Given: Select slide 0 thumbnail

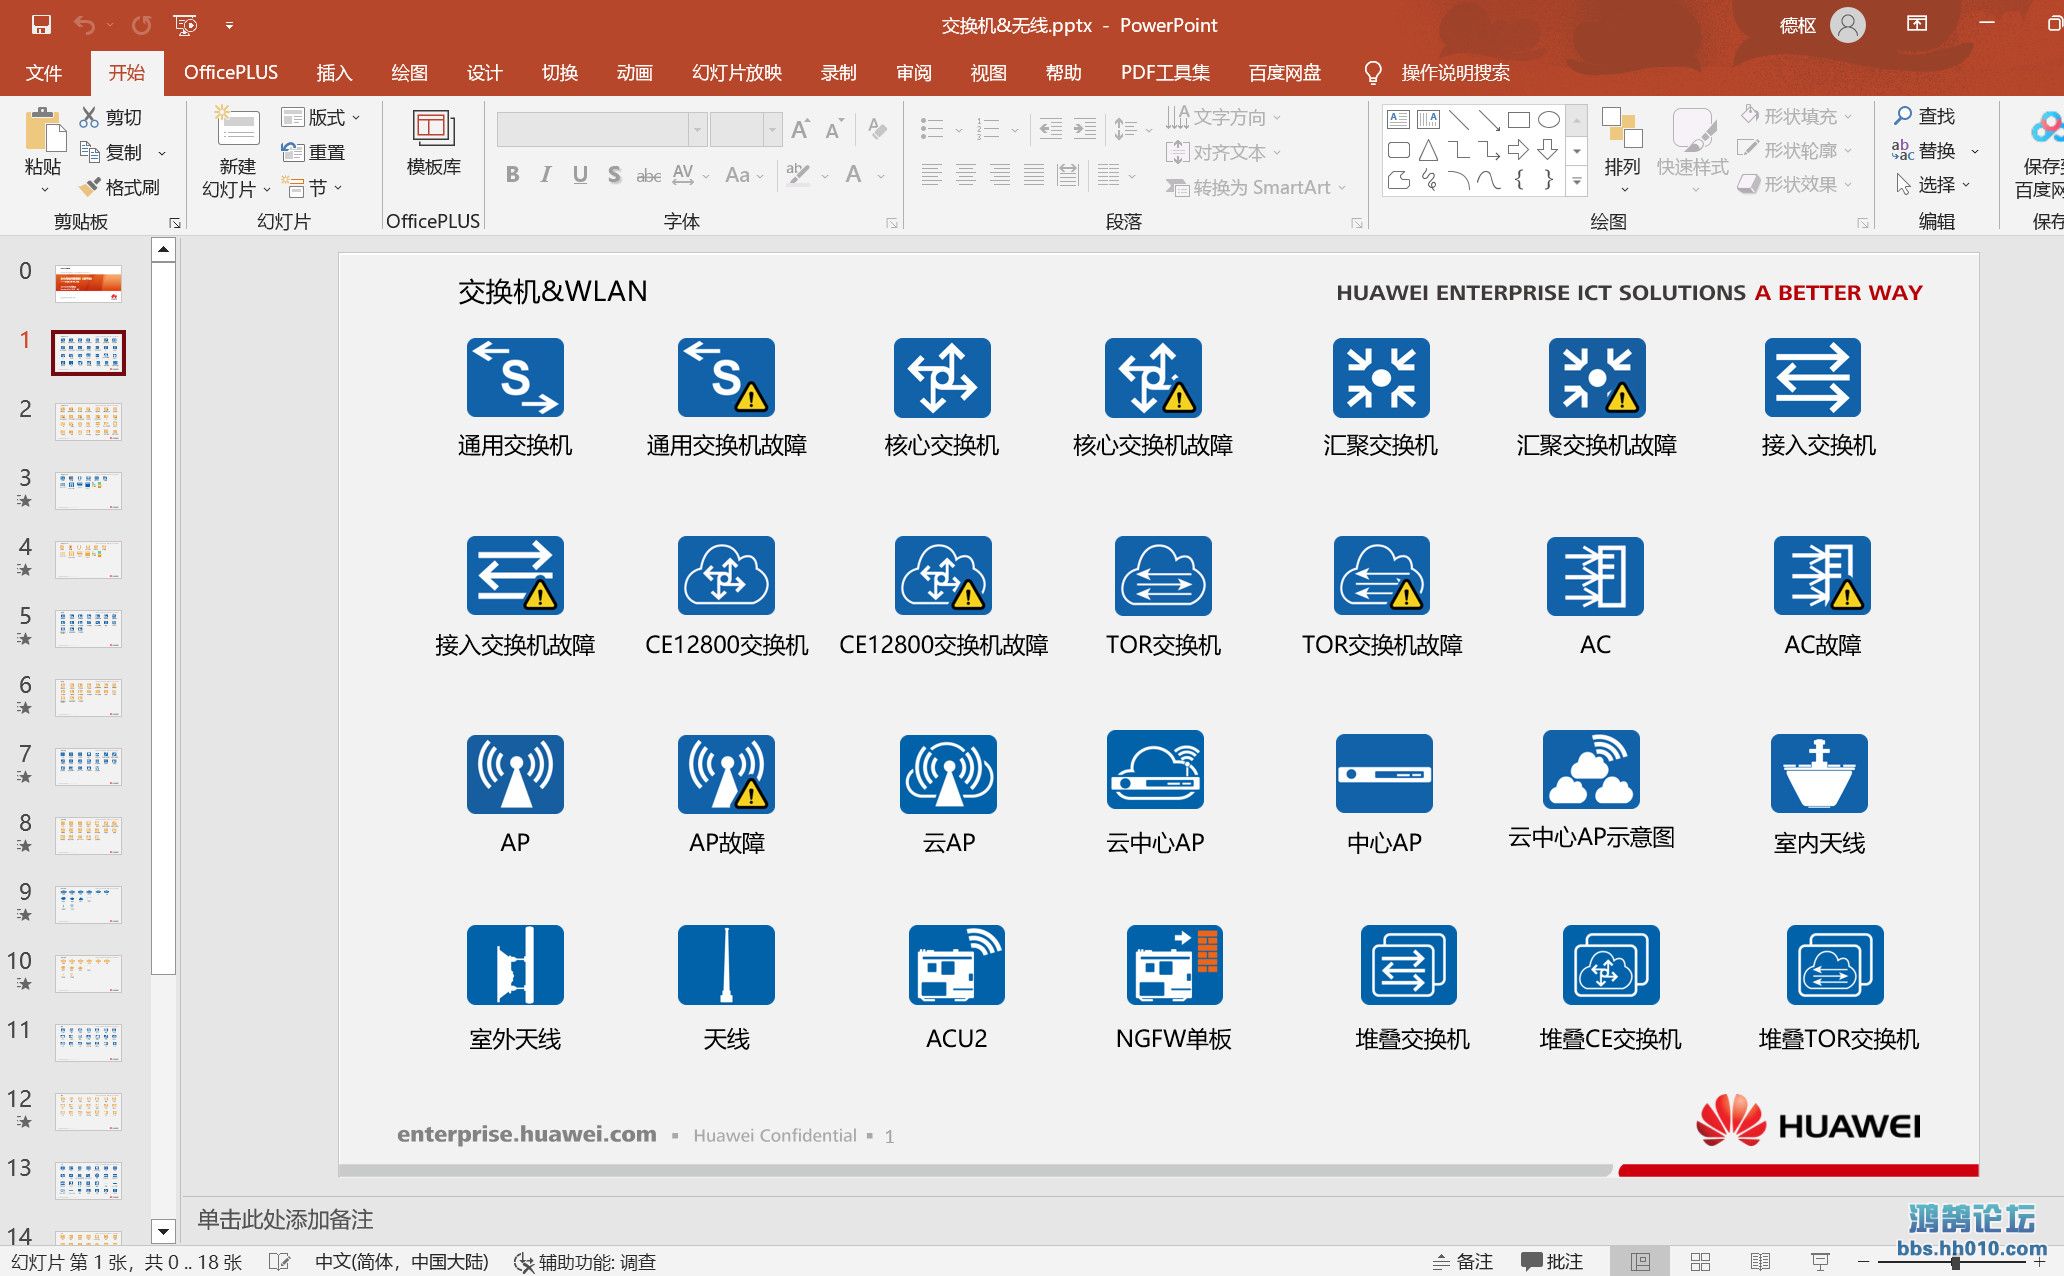Looking at the screenshot, I should (x=88, y=284).
